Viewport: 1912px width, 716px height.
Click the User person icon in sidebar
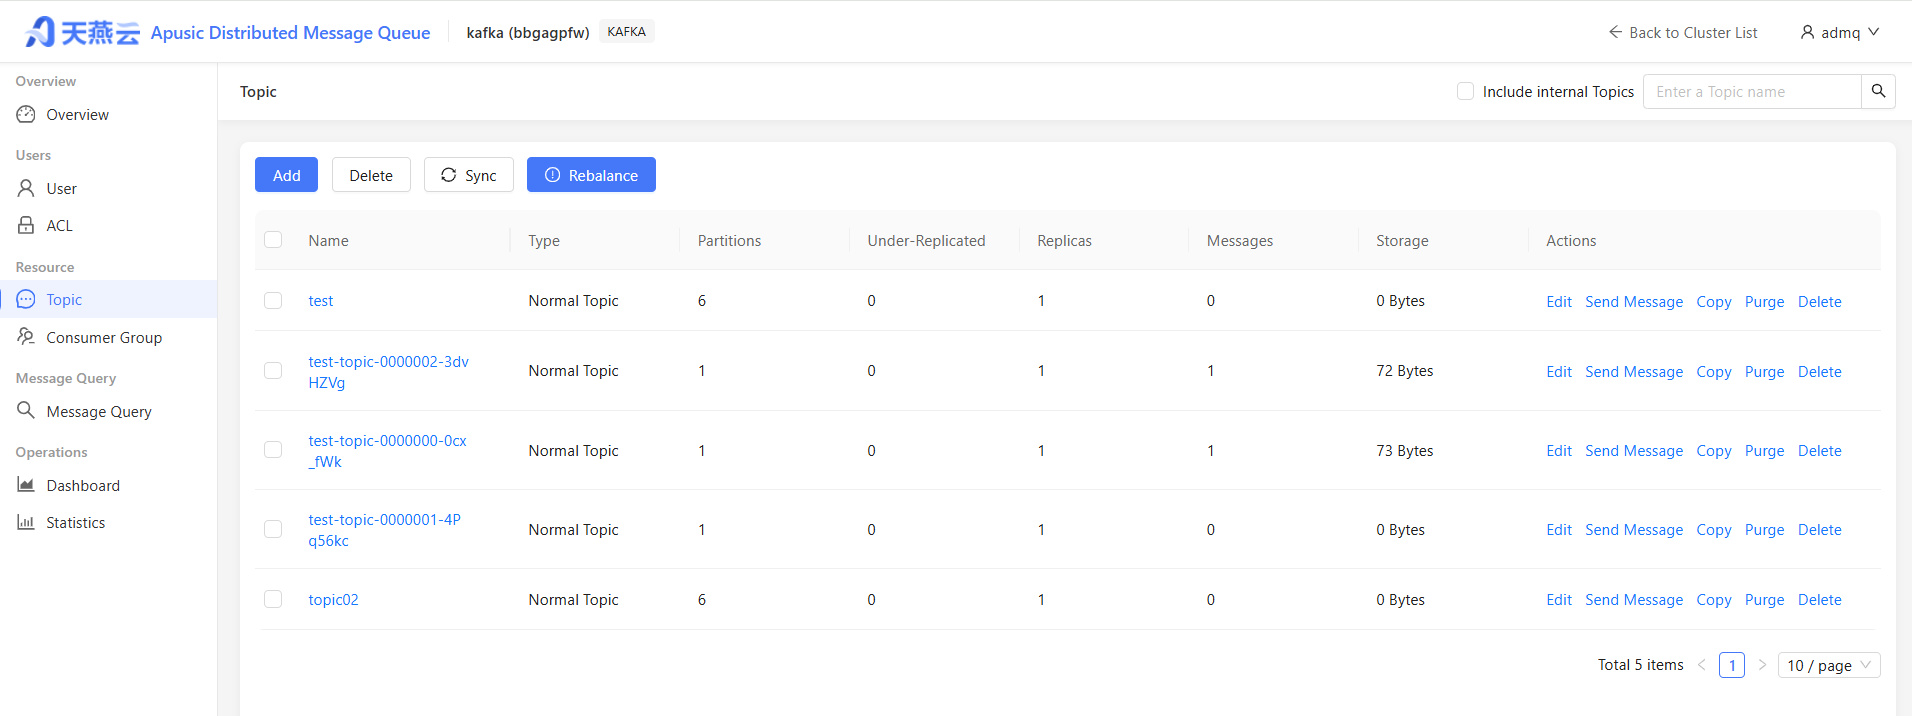[26, 188]
